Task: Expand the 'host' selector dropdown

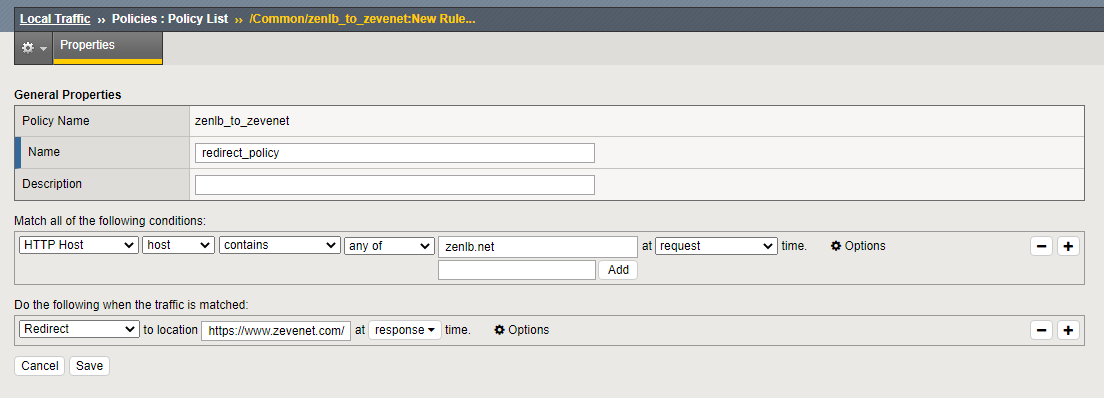Action: [x=178, y=245]
